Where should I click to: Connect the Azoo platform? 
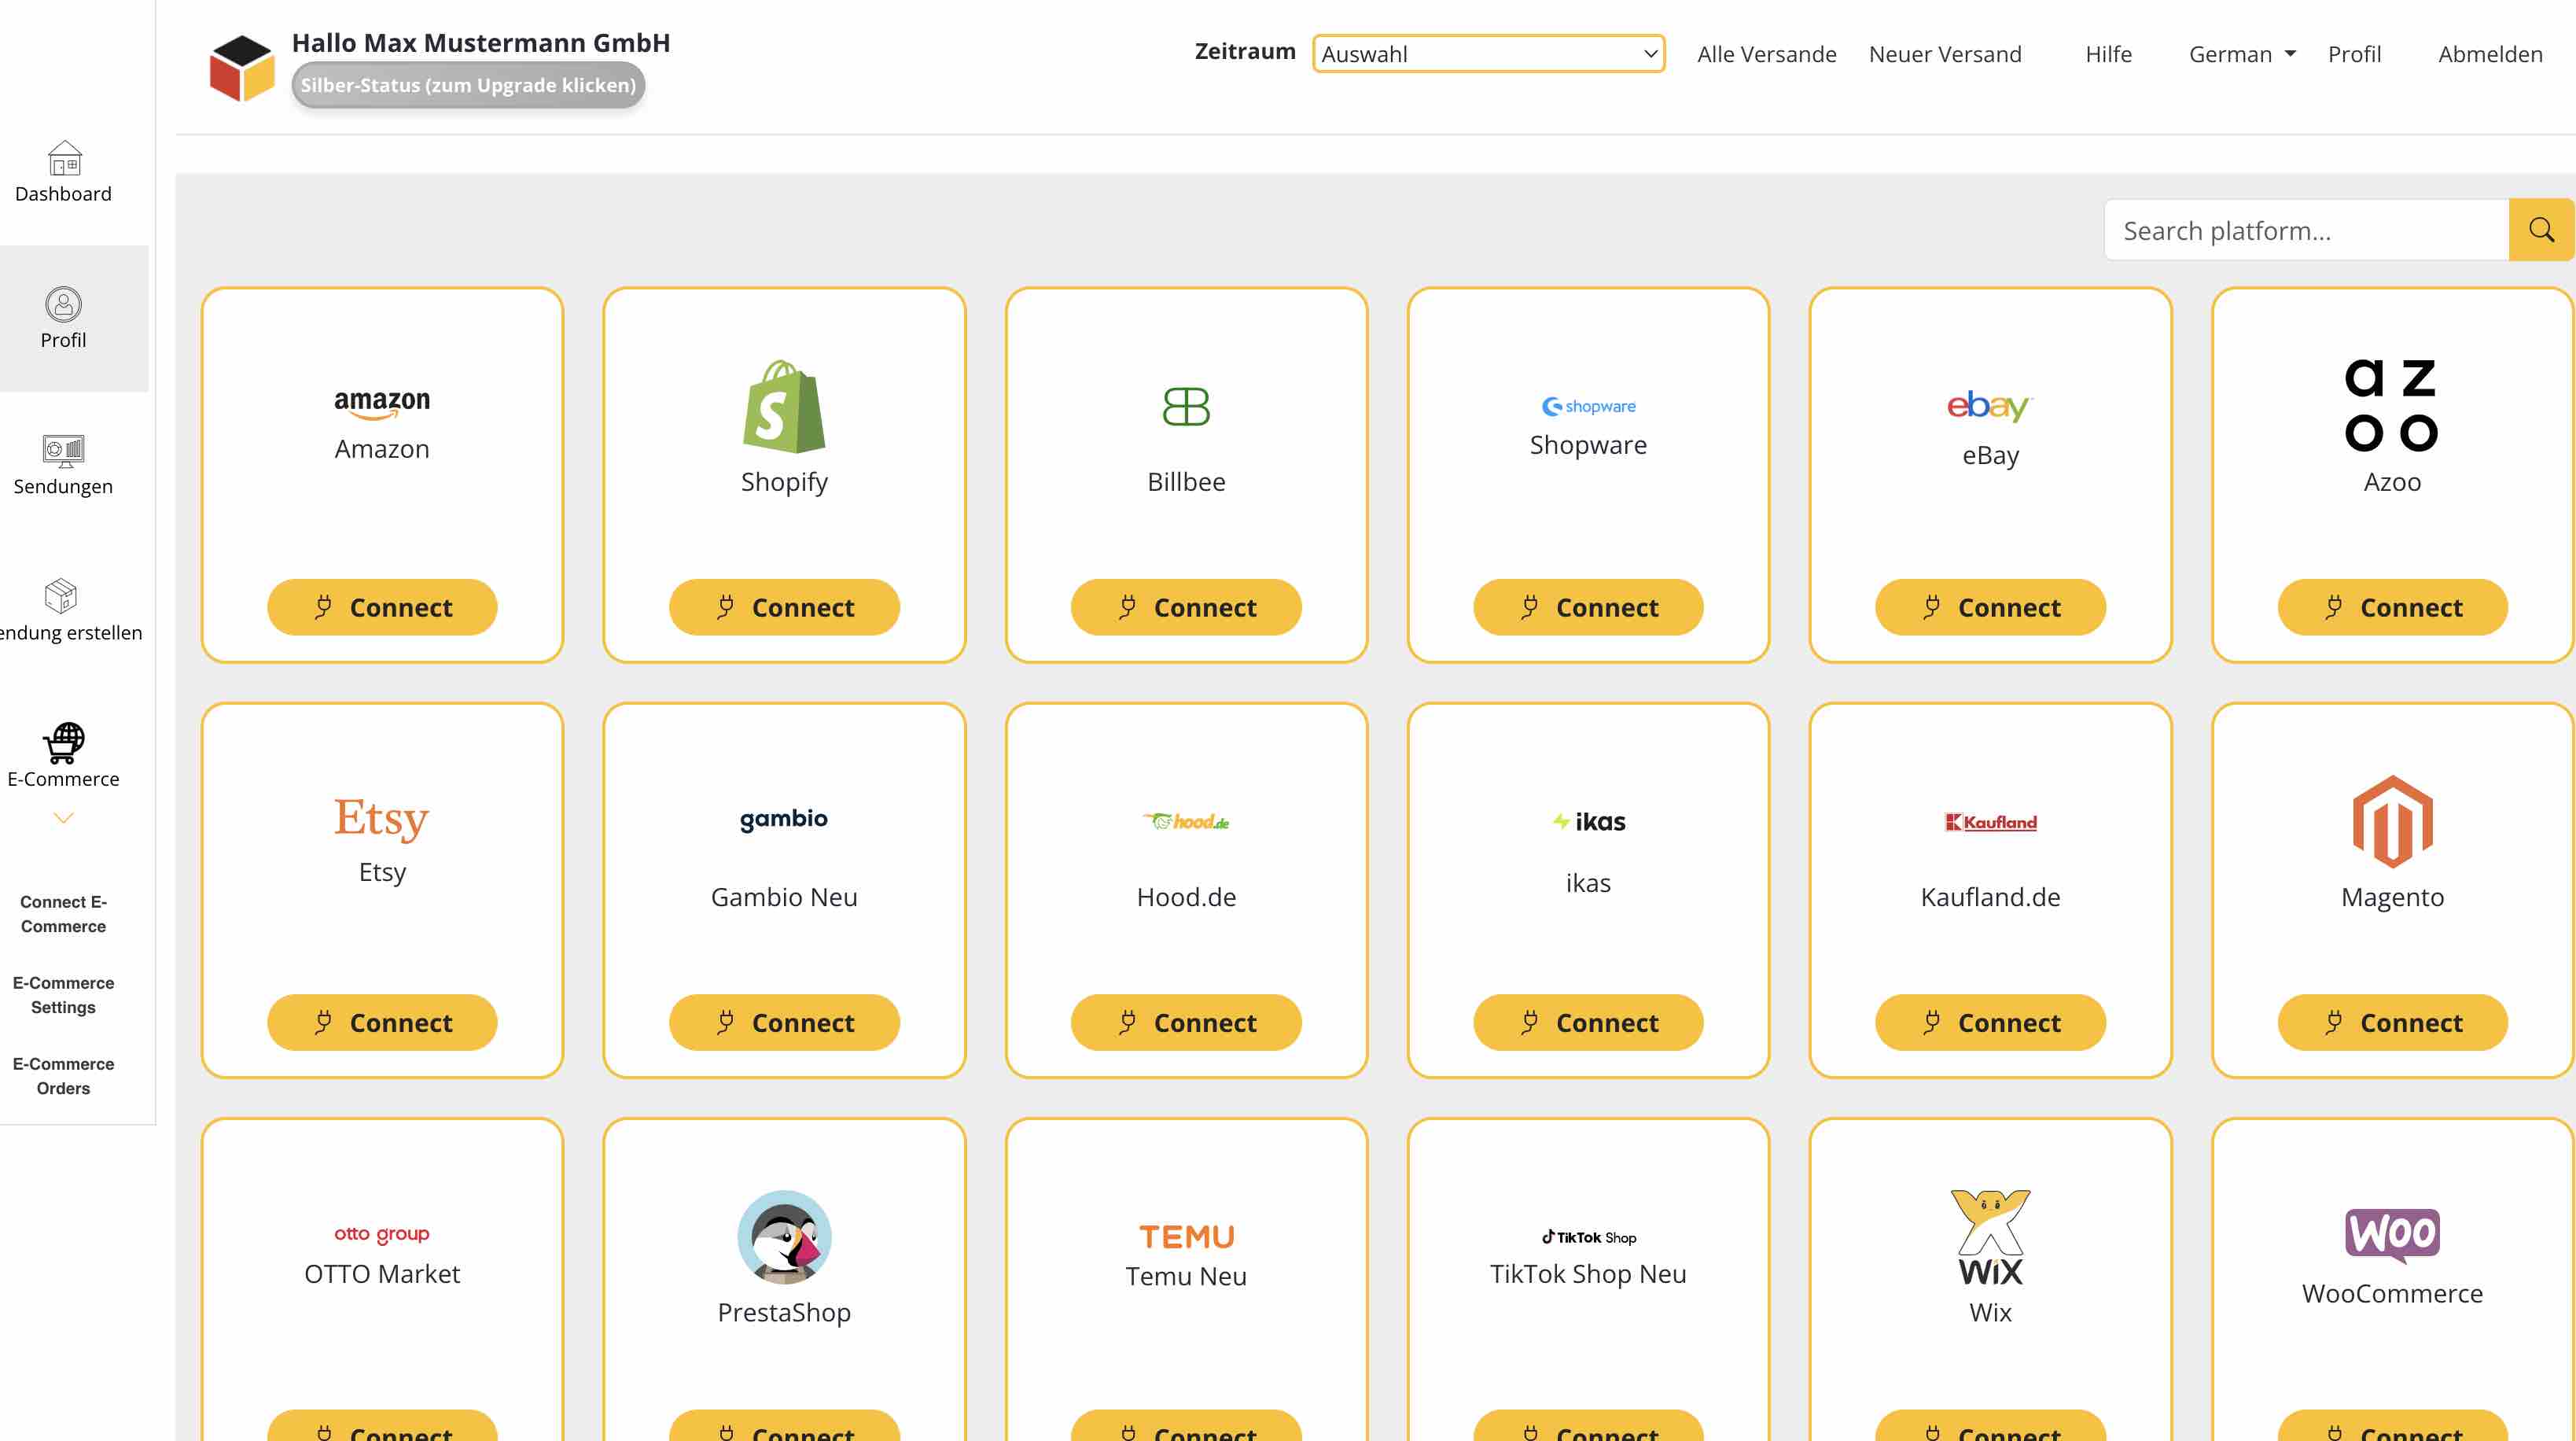(x=2392, y=607)
